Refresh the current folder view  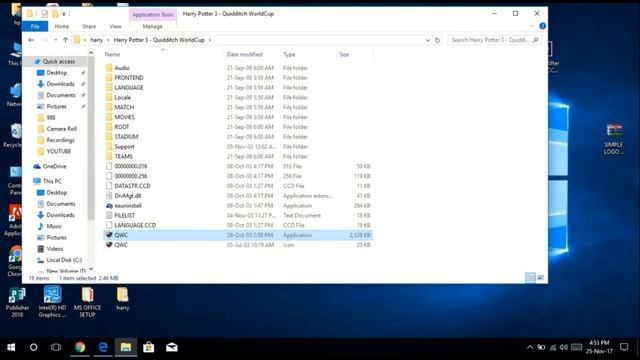(x=437, y=40)
